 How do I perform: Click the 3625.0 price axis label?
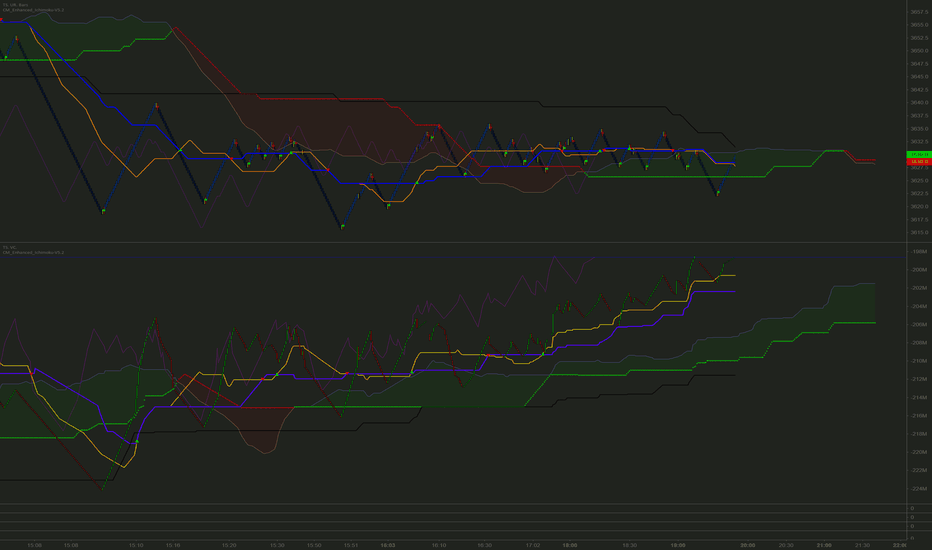[x=919, y=181]
